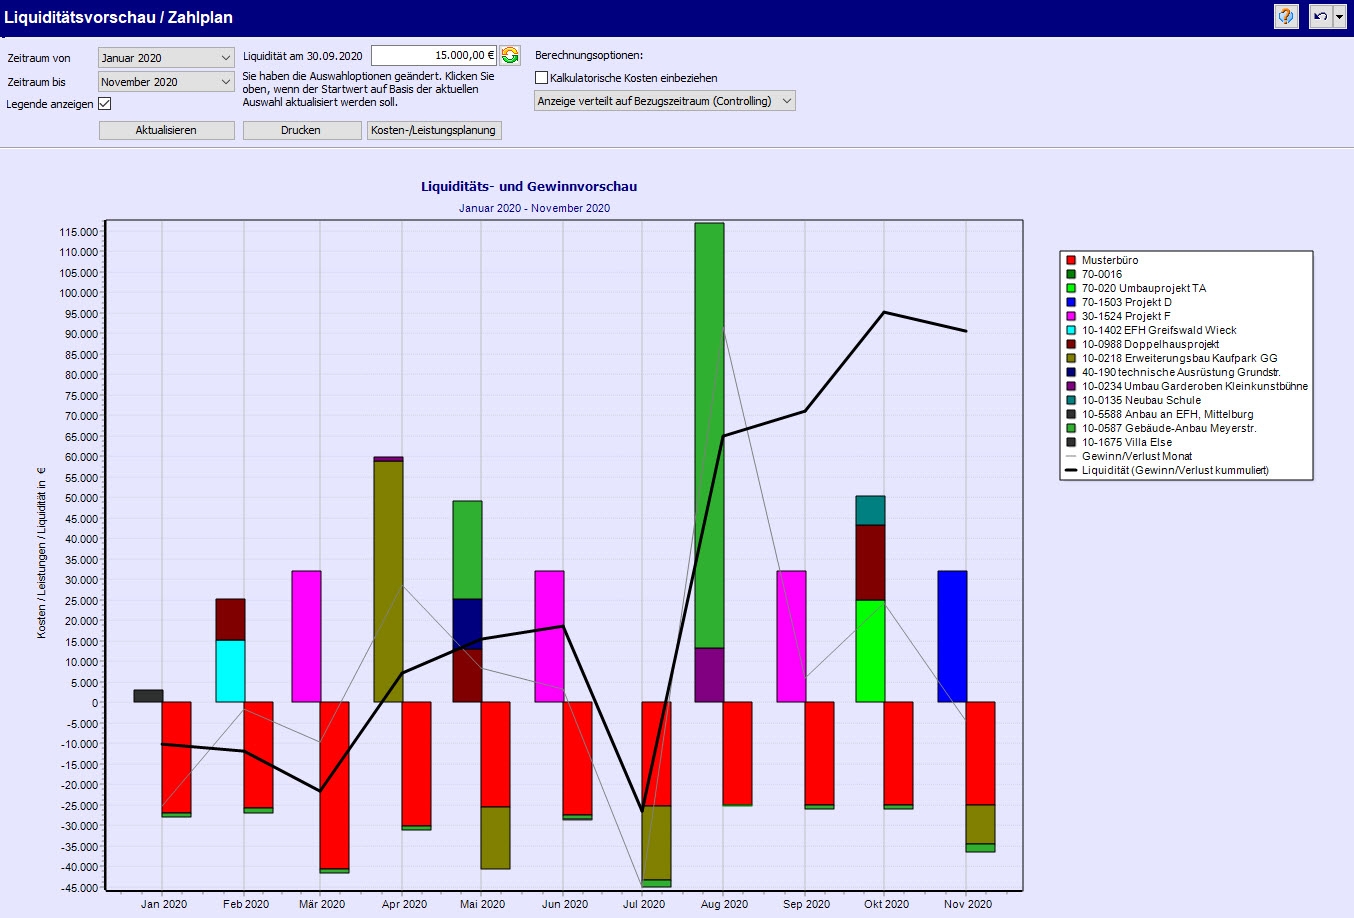Click the cyan bar in Feb 2020
This screenshot has width=1354, height=918.
click(231, 671)
